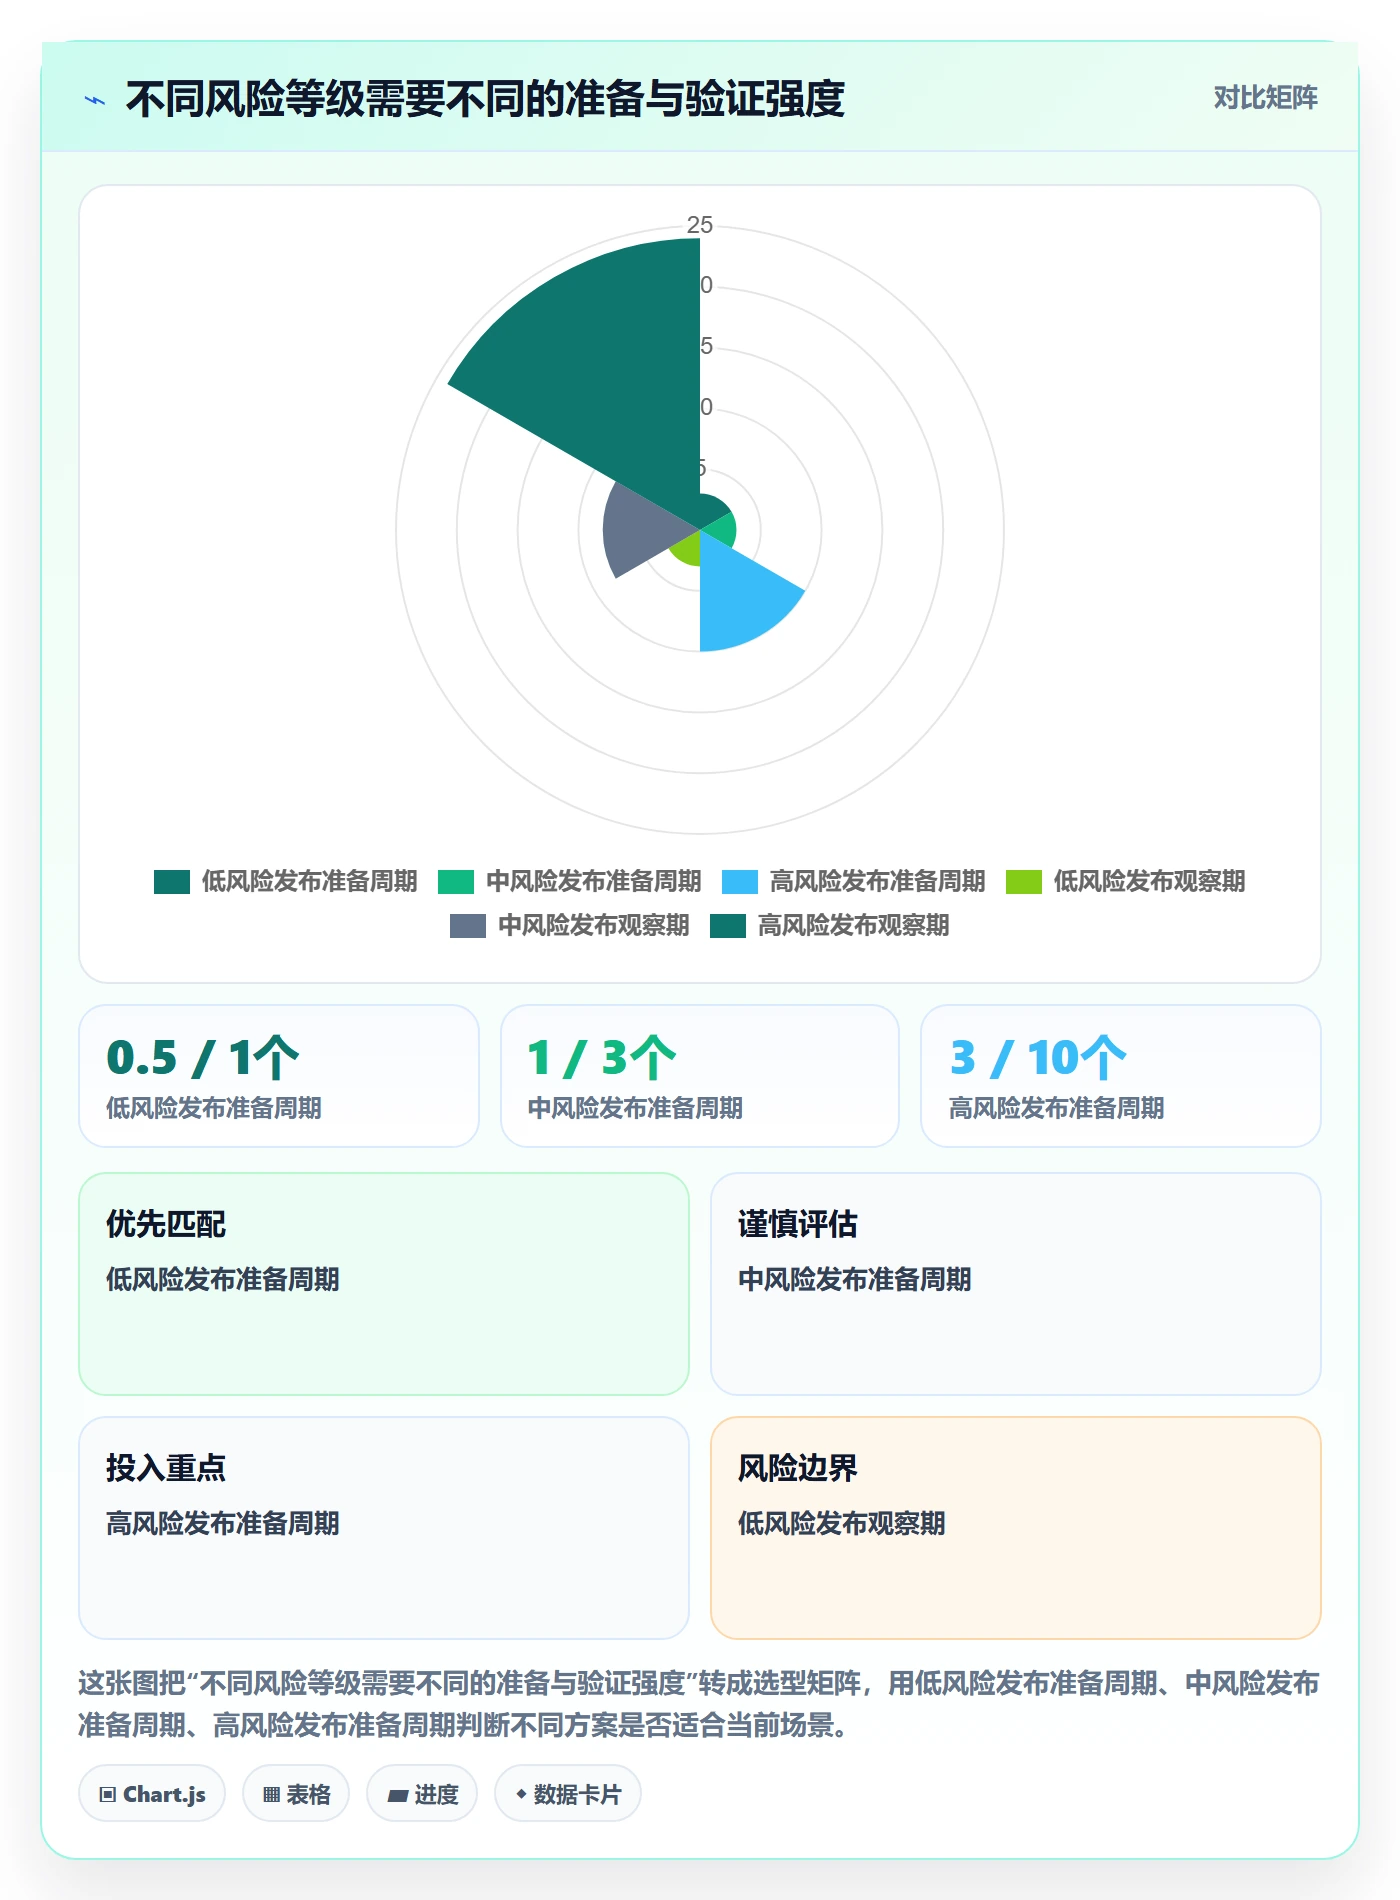This screenshot has width=1400, height=1900.
Task: Click the large dark teal chart sector
Action: click(x=610, y=370)
